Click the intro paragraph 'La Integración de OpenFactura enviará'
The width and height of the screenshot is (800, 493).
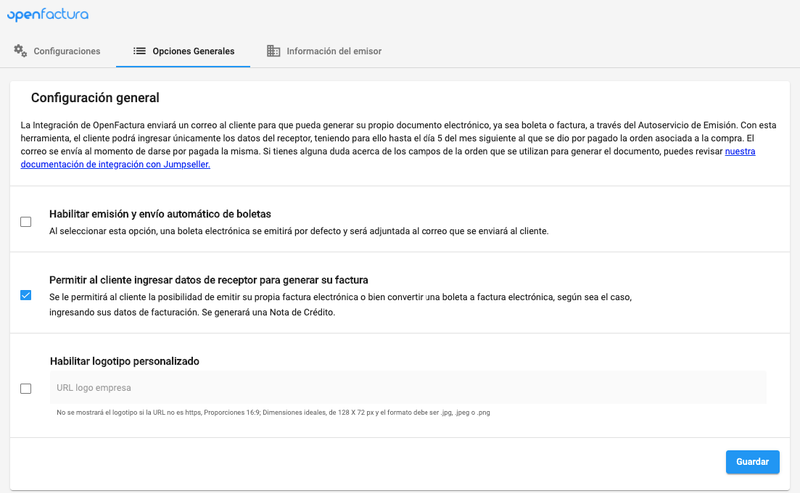click(x=398, y=144)
